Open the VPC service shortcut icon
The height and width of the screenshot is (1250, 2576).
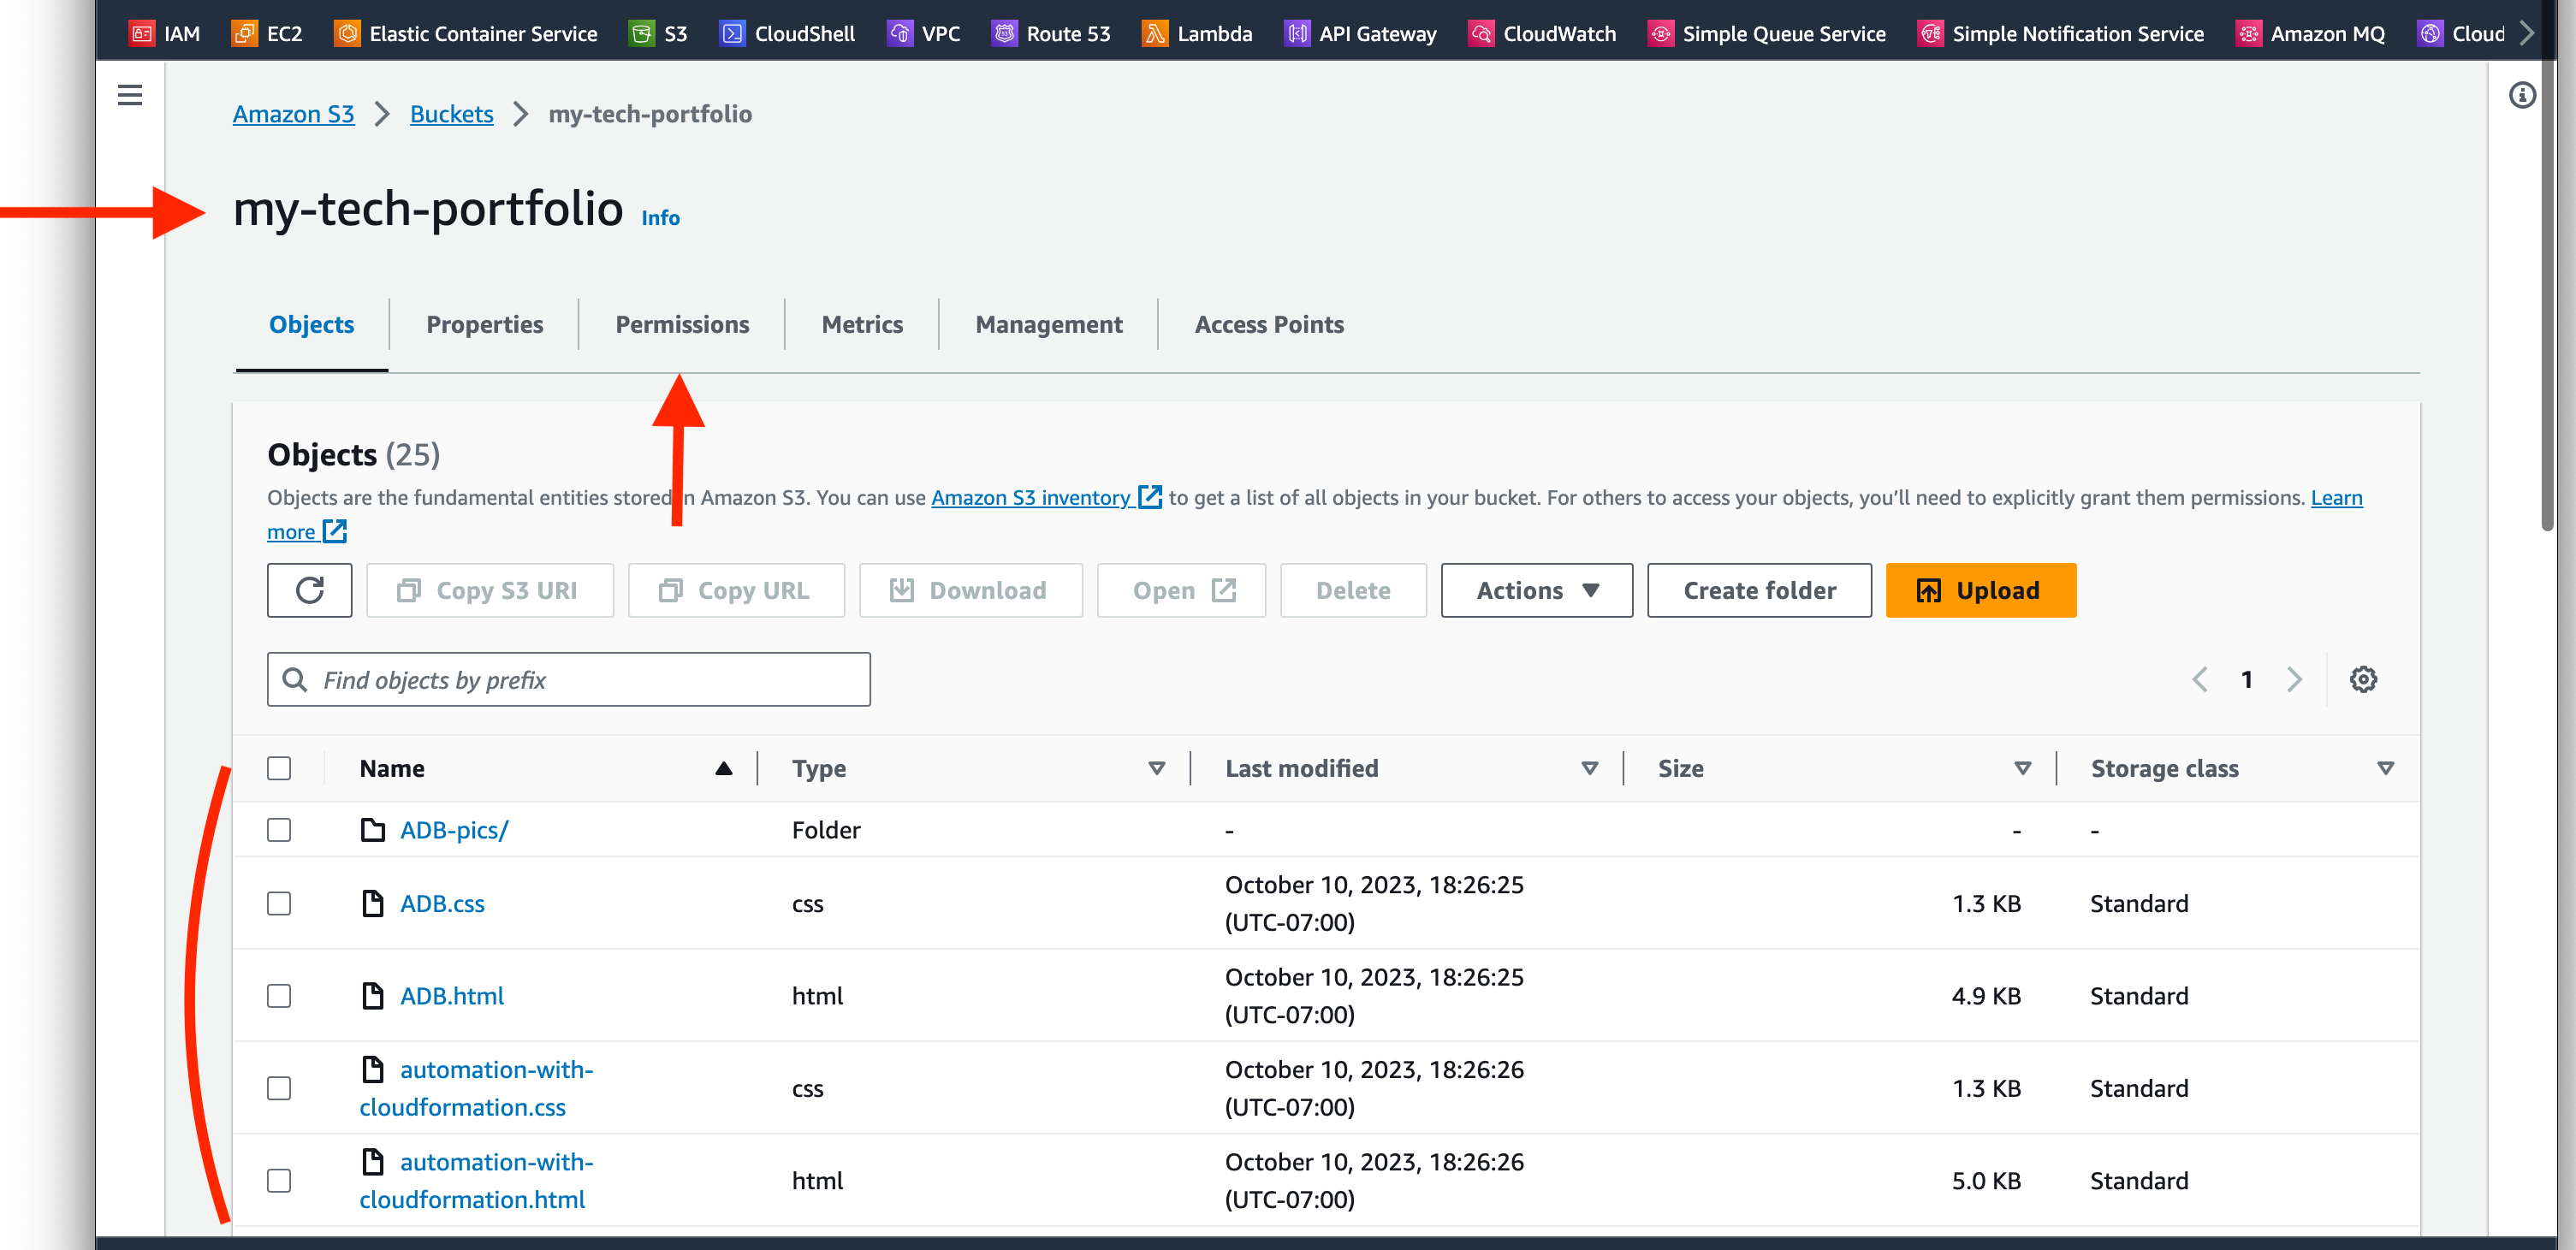900,33
